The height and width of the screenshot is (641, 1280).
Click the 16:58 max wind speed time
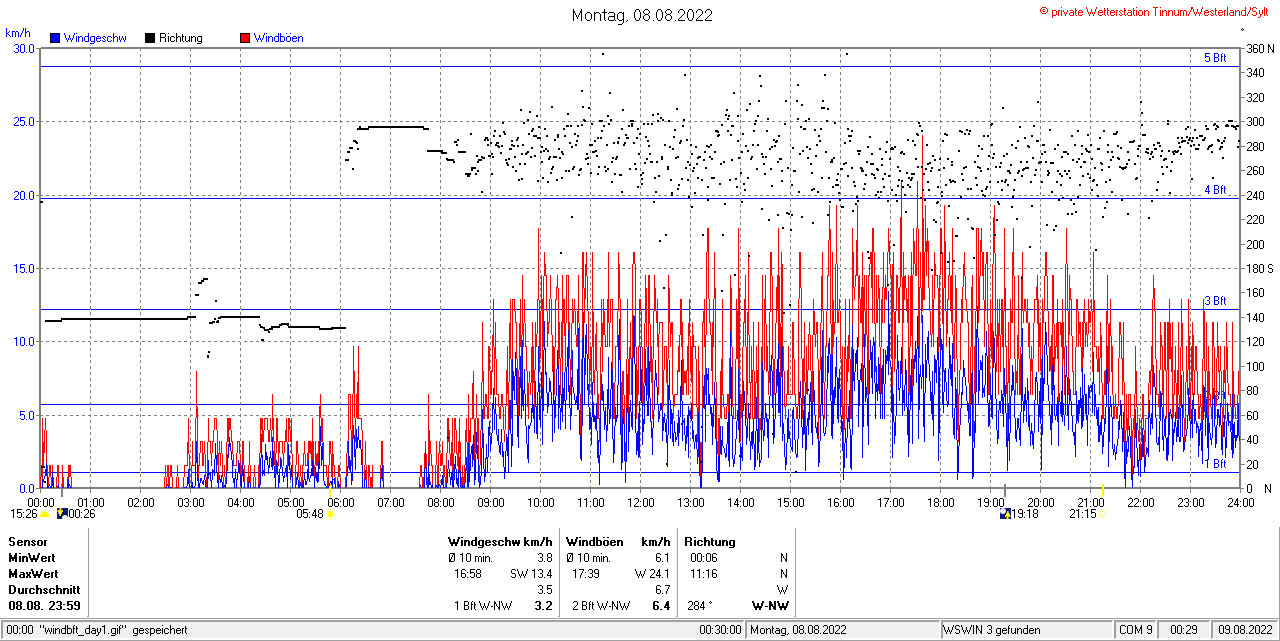coord(468,574)
